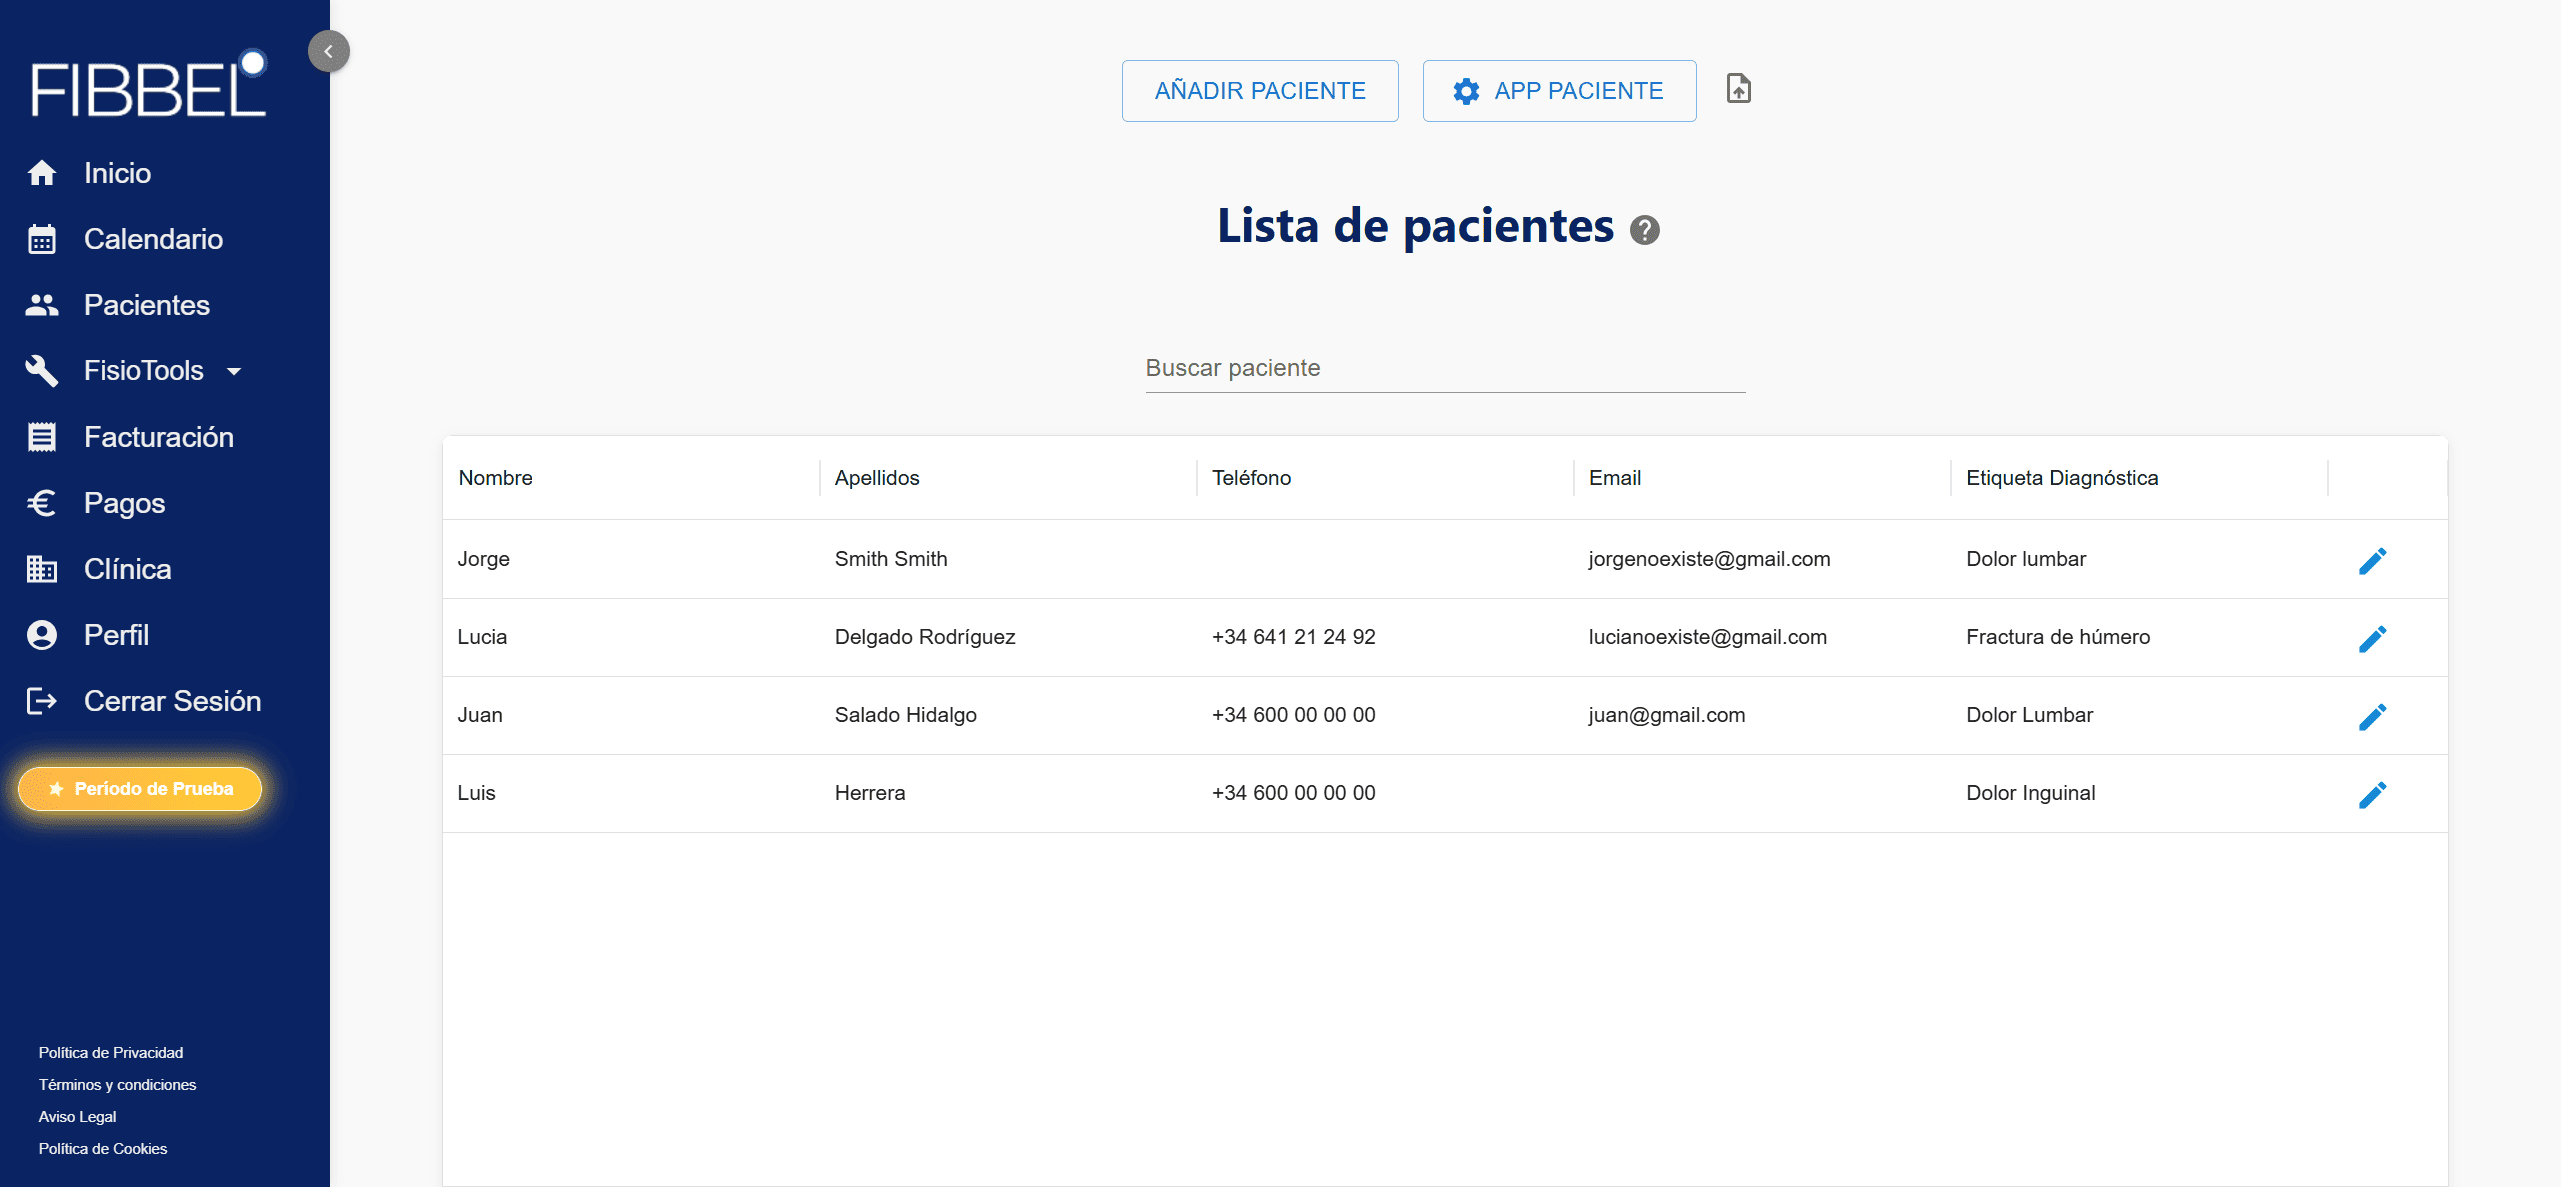Sort by Apellidos column header
2561x1187 pixels.
point(877,478)
